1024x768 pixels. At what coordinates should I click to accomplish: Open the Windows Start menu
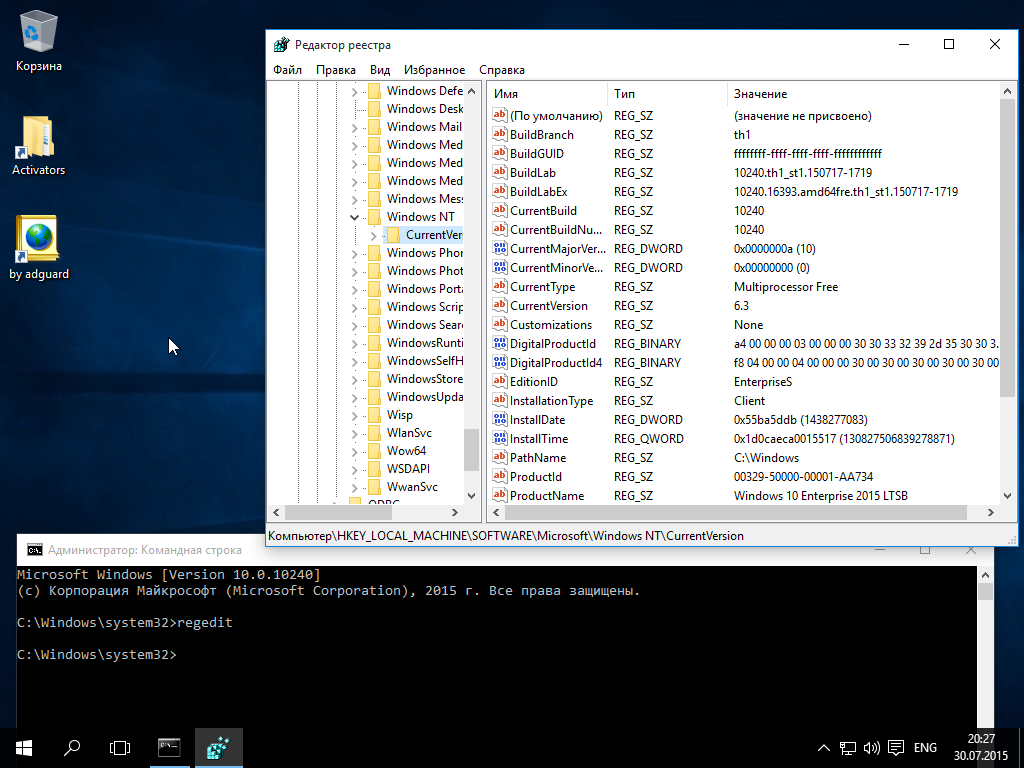24,748
